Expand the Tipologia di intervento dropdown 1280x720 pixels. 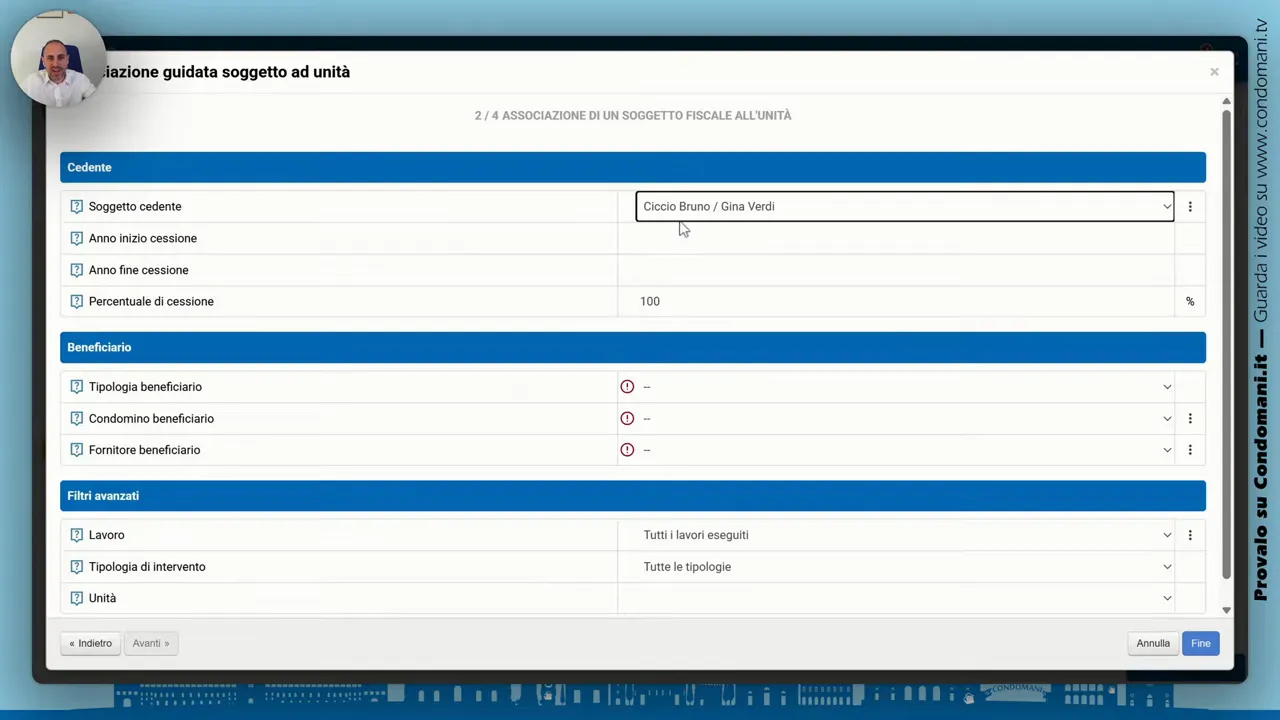click(904, 567)
